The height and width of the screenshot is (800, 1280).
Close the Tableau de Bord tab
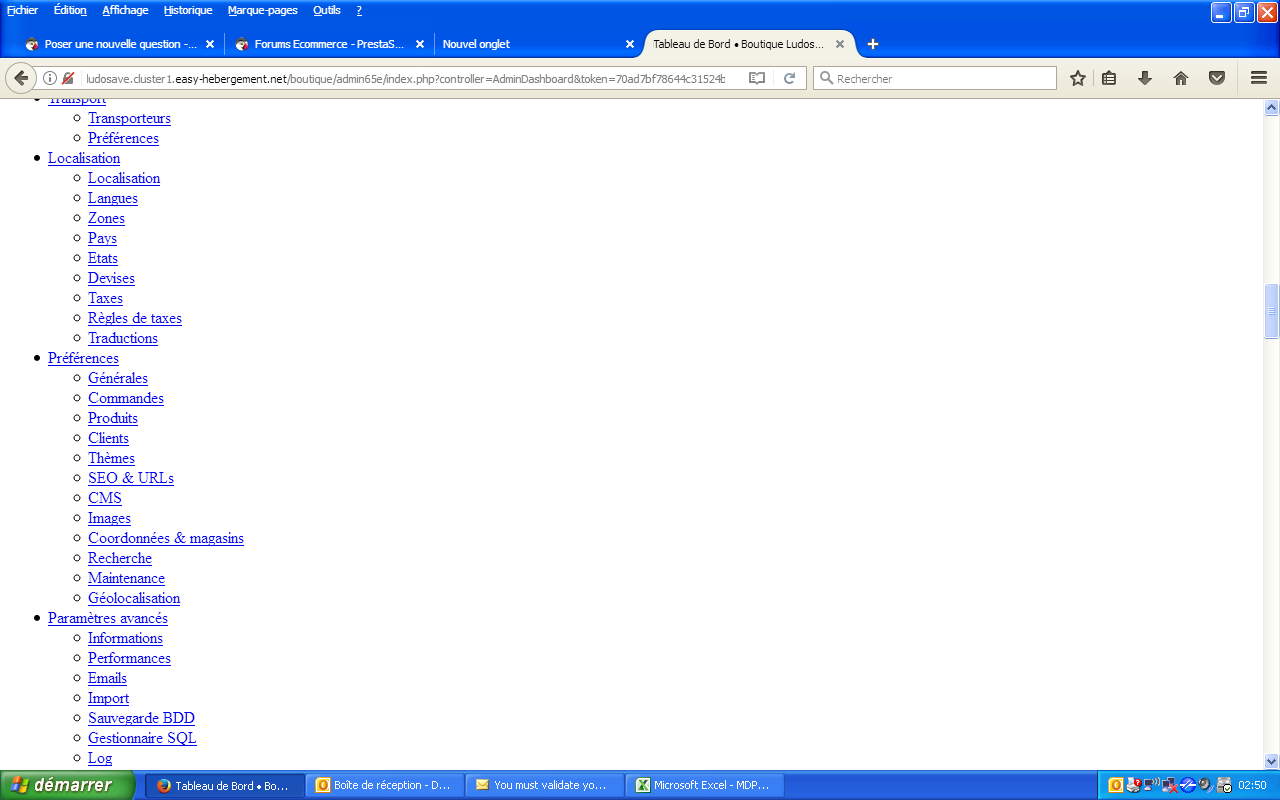pyautogui.click(x=840, y=44)
